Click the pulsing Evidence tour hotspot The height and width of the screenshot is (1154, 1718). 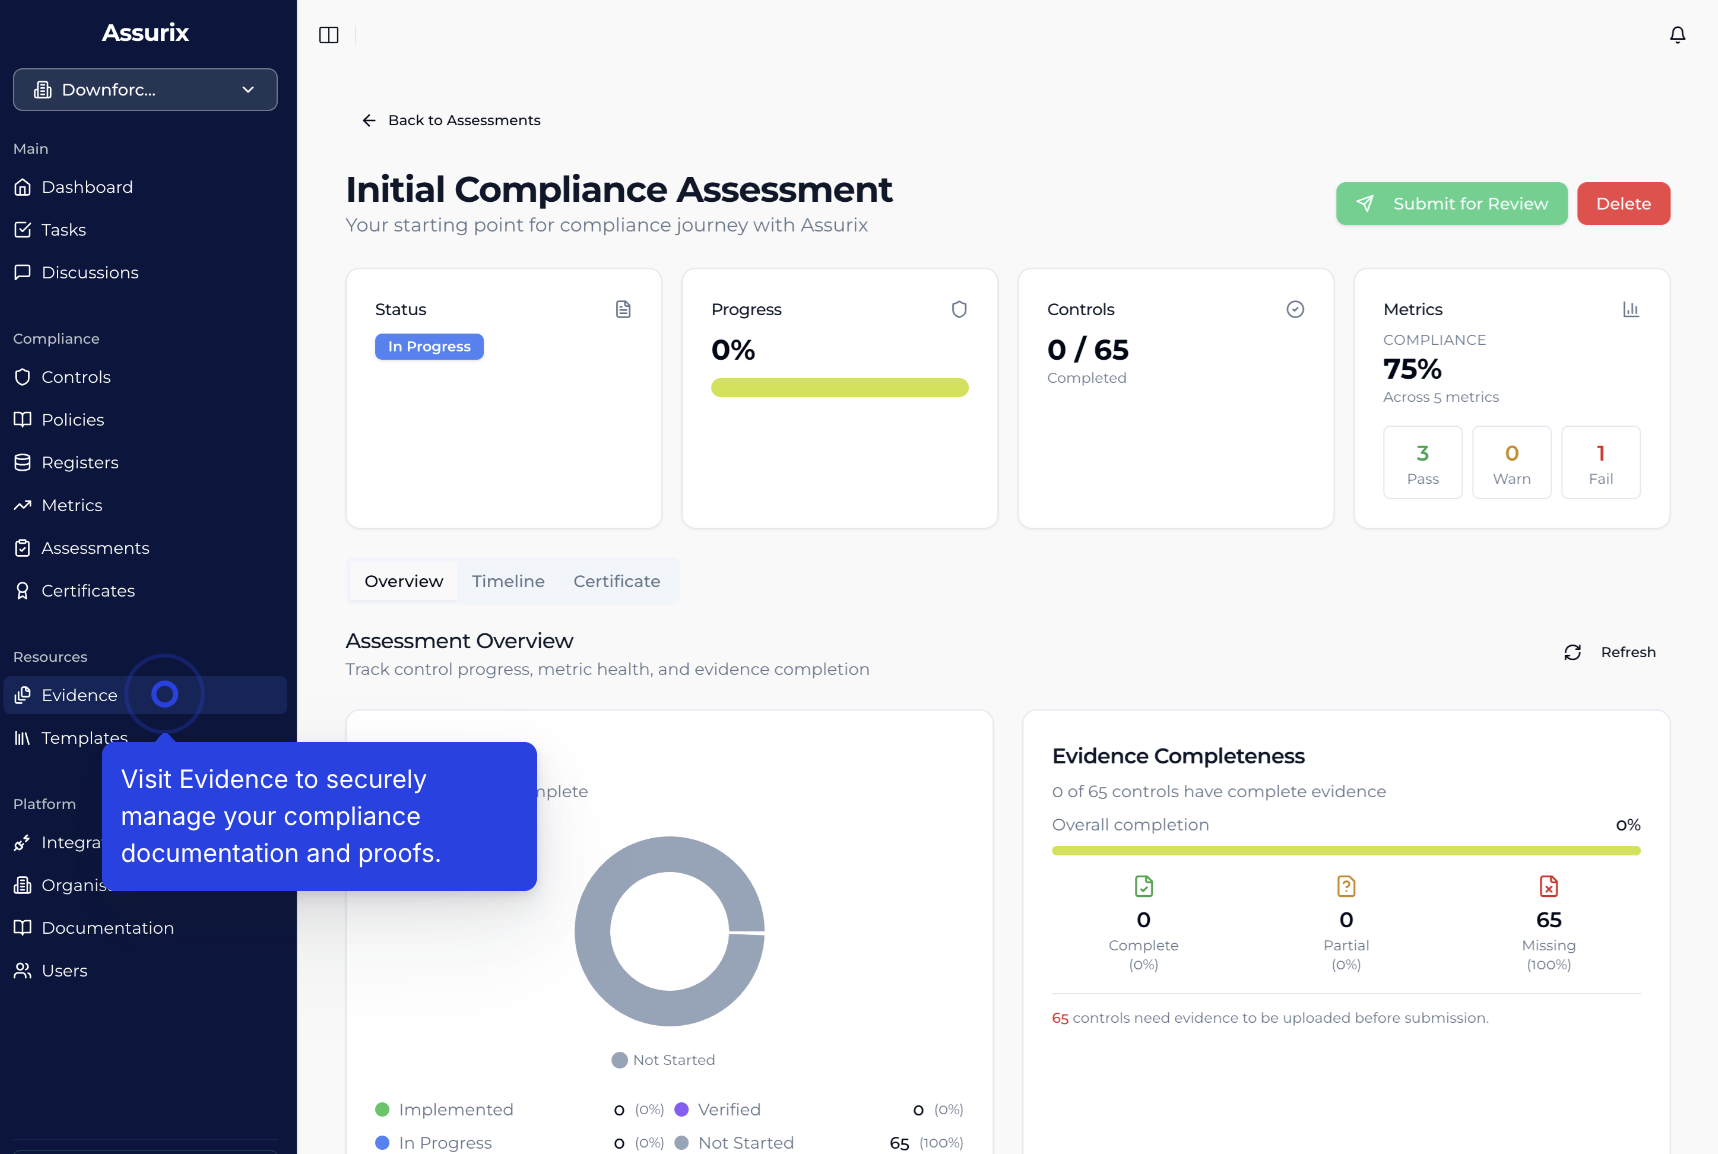click(165, 694)
